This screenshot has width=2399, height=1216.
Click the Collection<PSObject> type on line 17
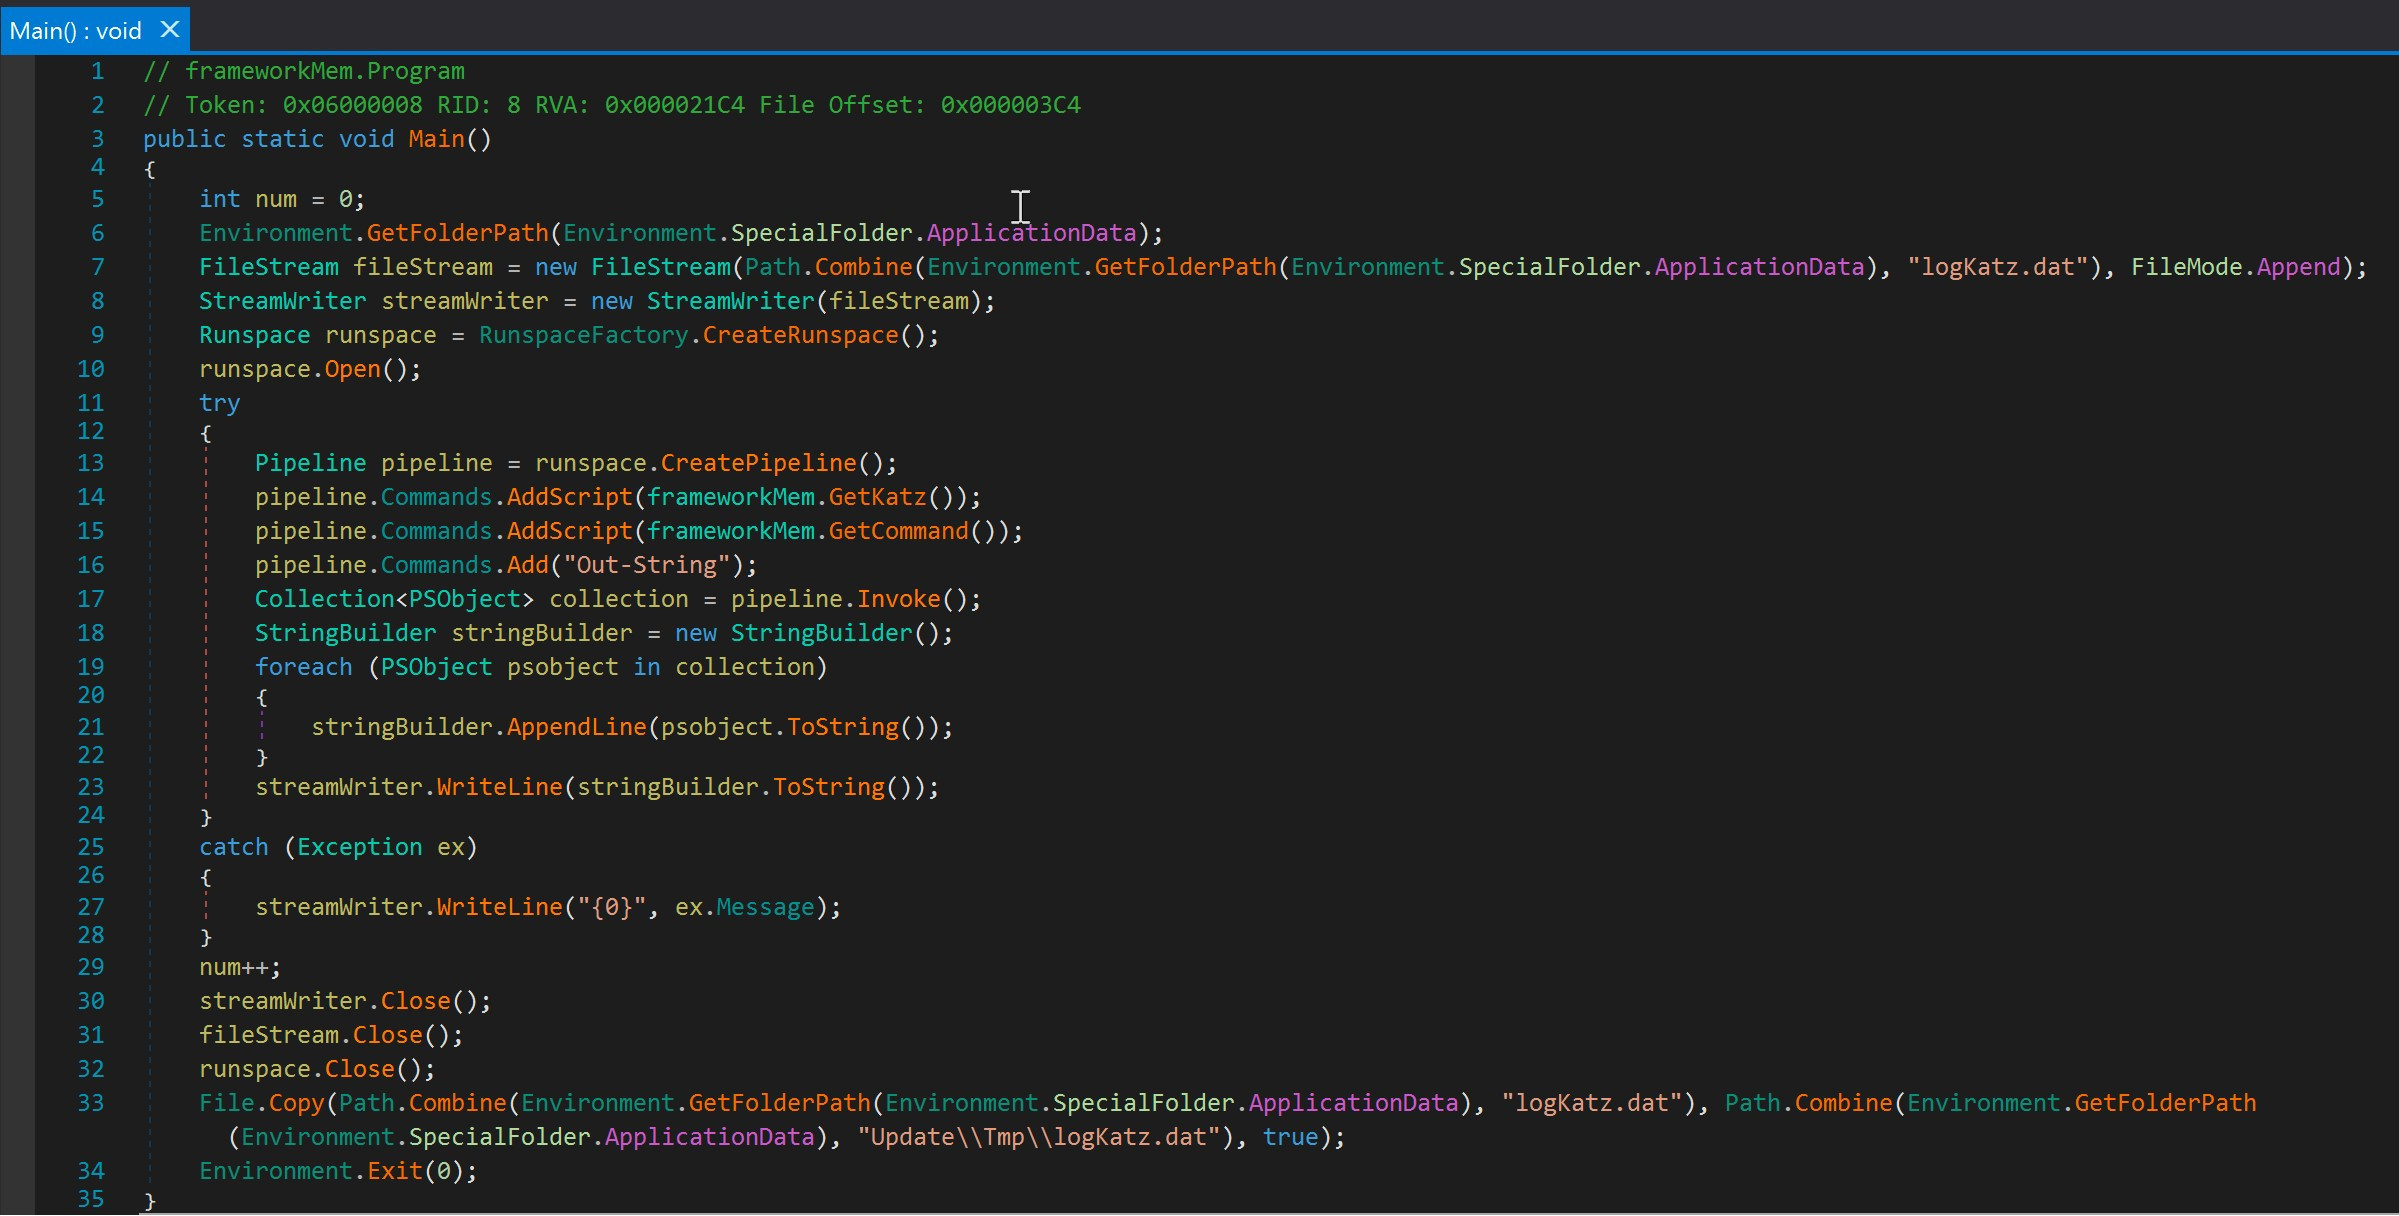coord(395,599)
